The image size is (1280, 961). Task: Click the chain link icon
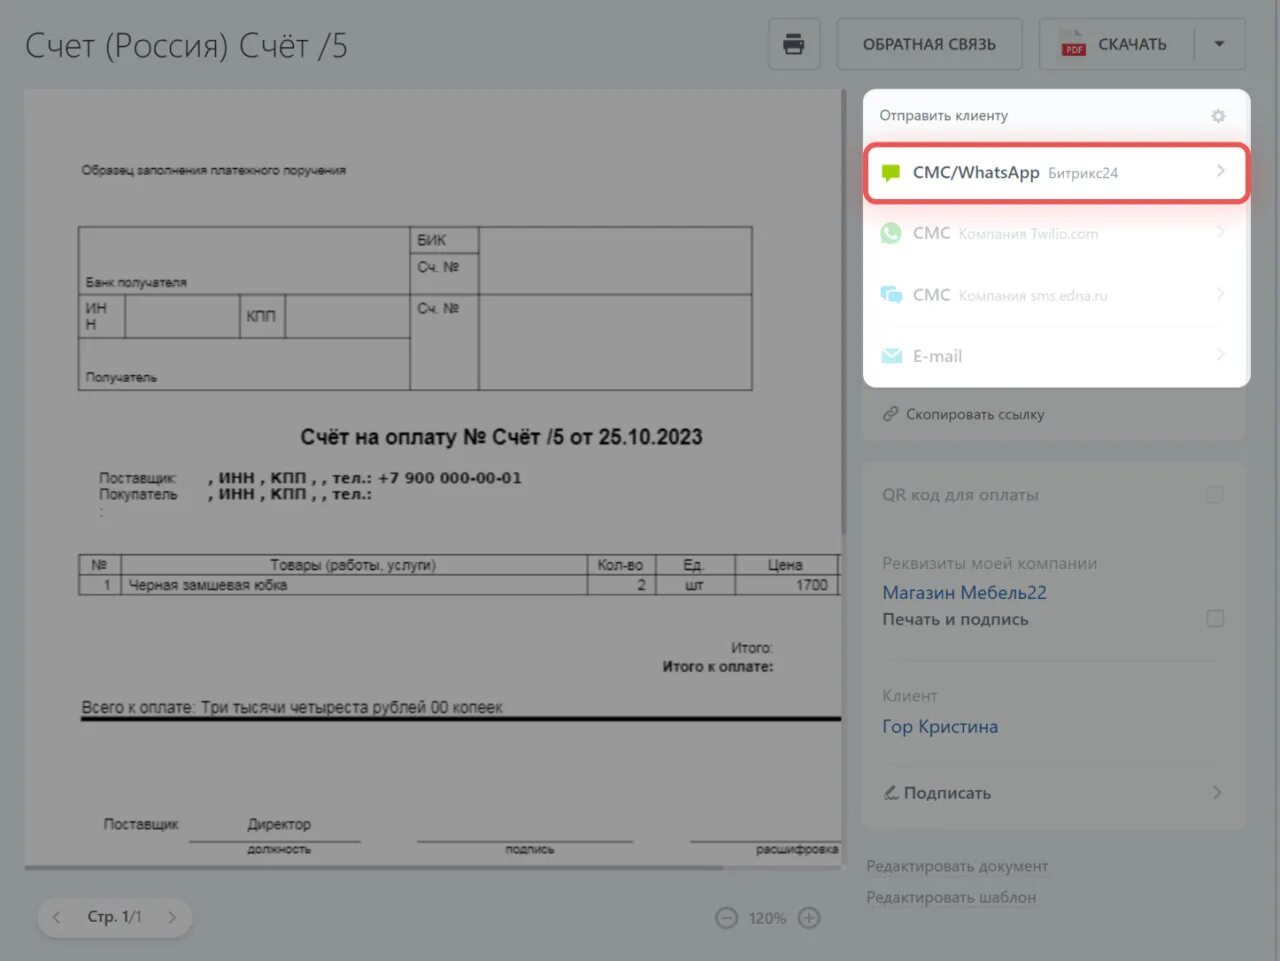coord(890,414)
